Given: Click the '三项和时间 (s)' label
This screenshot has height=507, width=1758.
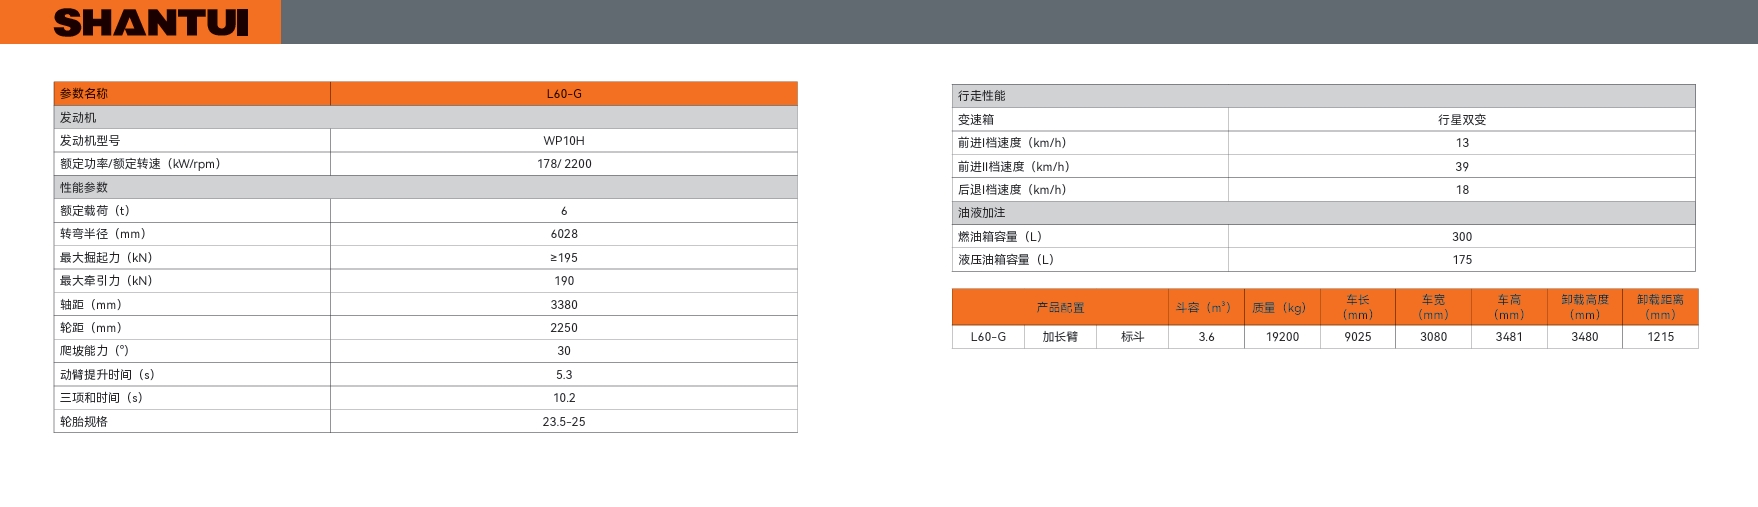Looking at the screenshot, I should [101, 398].
